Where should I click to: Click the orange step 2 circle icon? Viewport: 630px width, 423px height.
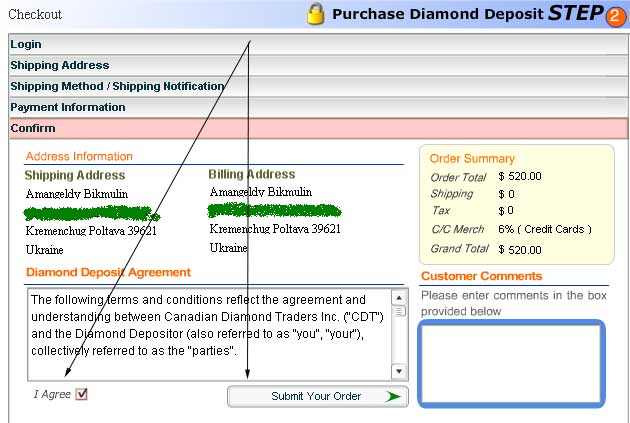(x=617, y=15)
